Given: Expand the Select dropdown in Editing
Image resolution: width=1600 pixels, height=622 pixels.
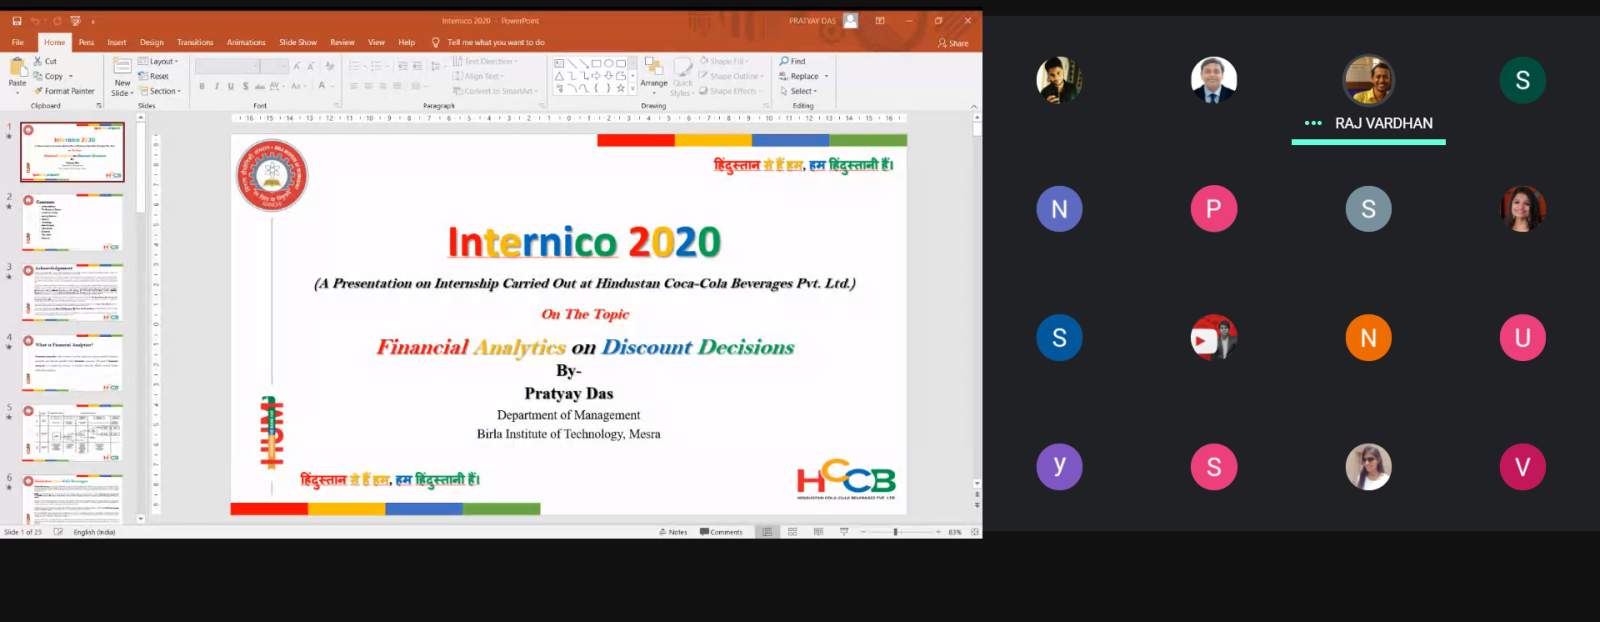Looking at the screenshot, I should [x=799, y=91].
